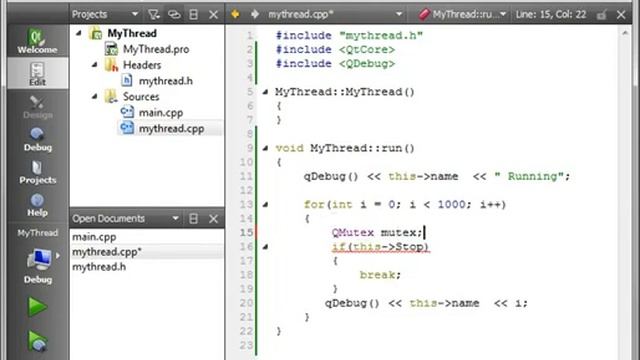The width and height of the screenshot is (640, 360).
Task: Click the Sources folder label
Action: coord(141,97)
